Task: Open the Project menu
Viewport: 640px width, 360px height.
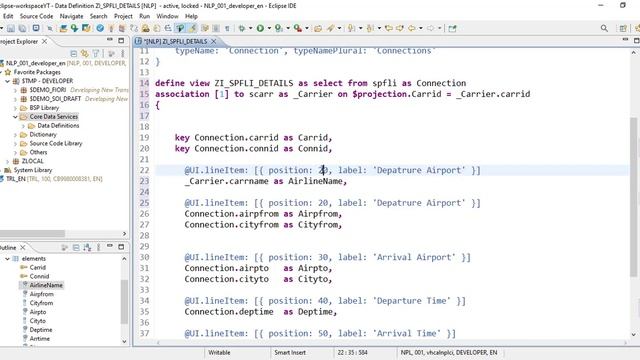Action: [x=123, y=16]
